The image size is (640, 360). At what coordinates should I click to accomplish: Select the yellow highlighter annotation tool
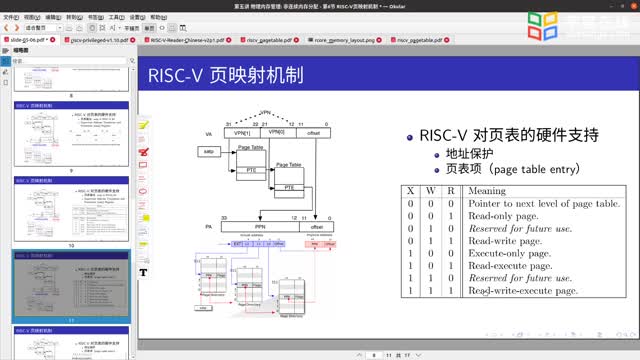143,125
